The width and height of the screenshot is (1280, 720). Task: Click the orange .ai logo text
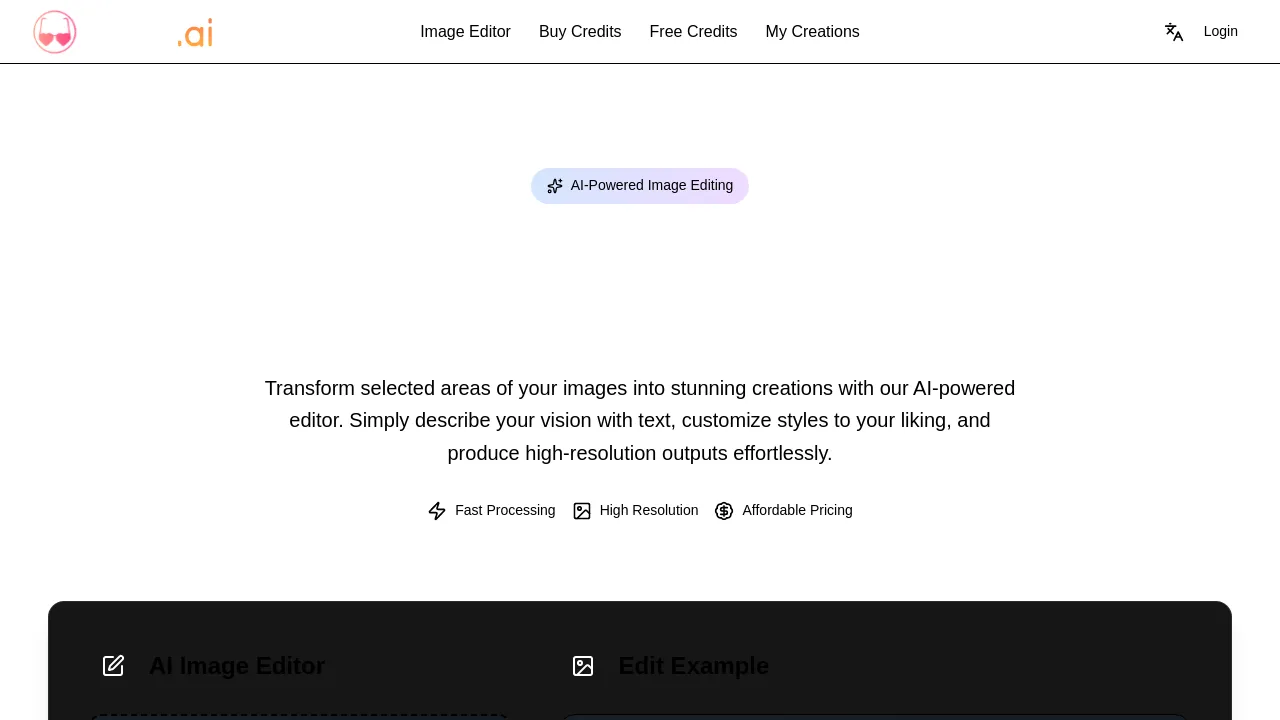click(195, 32)
